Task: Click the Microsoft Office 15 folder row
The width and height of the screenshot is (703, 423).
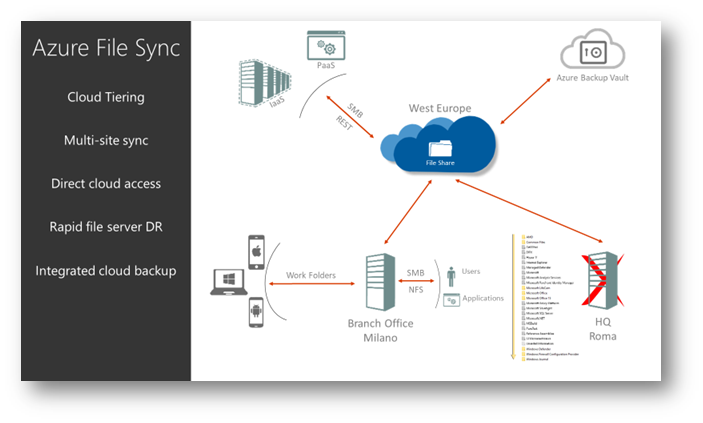Action: (536, 298)
